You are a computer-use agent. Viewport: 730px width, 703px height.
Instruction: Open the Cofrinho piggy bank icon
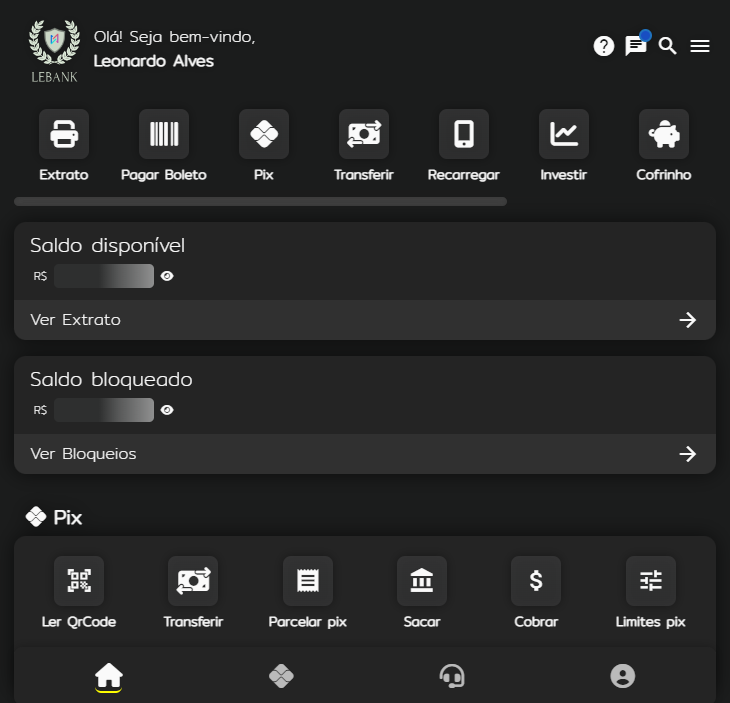664,134
